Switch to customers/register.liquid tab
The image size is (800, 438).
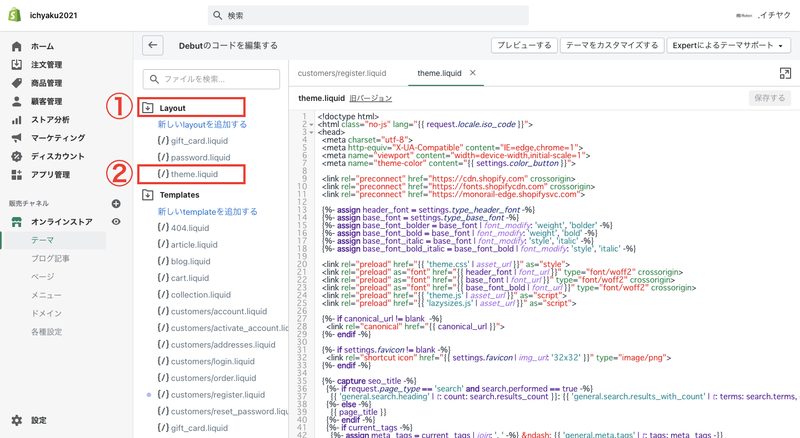click(x=342, y=73)
